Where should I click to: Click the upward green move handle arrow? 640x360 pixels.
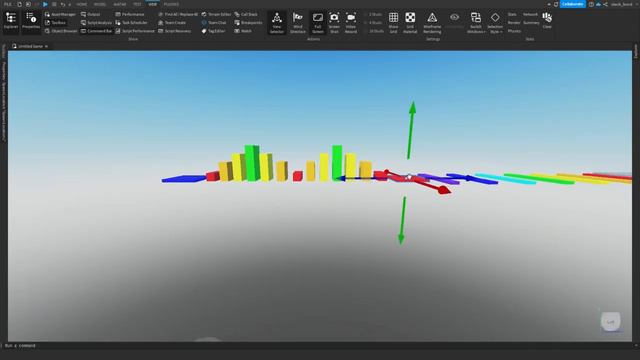click(411, 129)
